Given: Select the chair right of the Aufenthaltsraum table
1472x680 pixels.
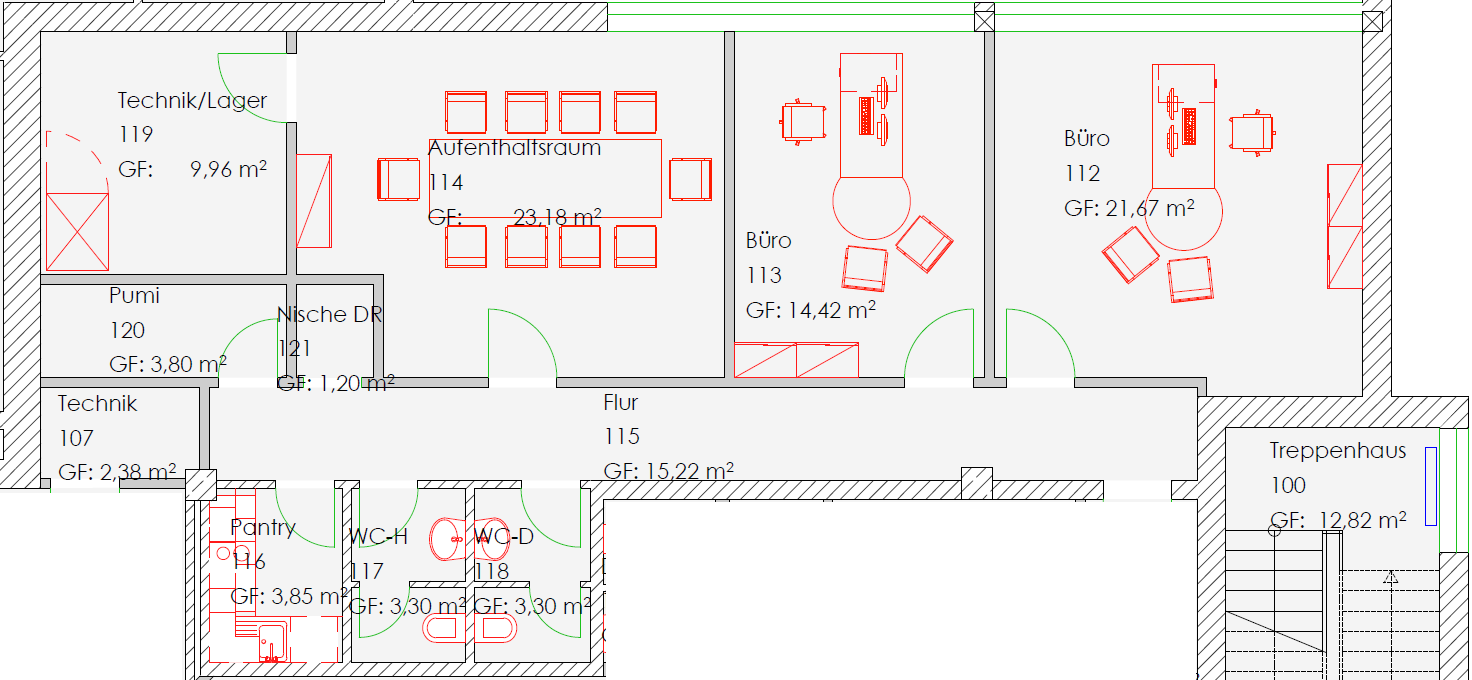Looking at the screenshot, I should tap(691, 179).
